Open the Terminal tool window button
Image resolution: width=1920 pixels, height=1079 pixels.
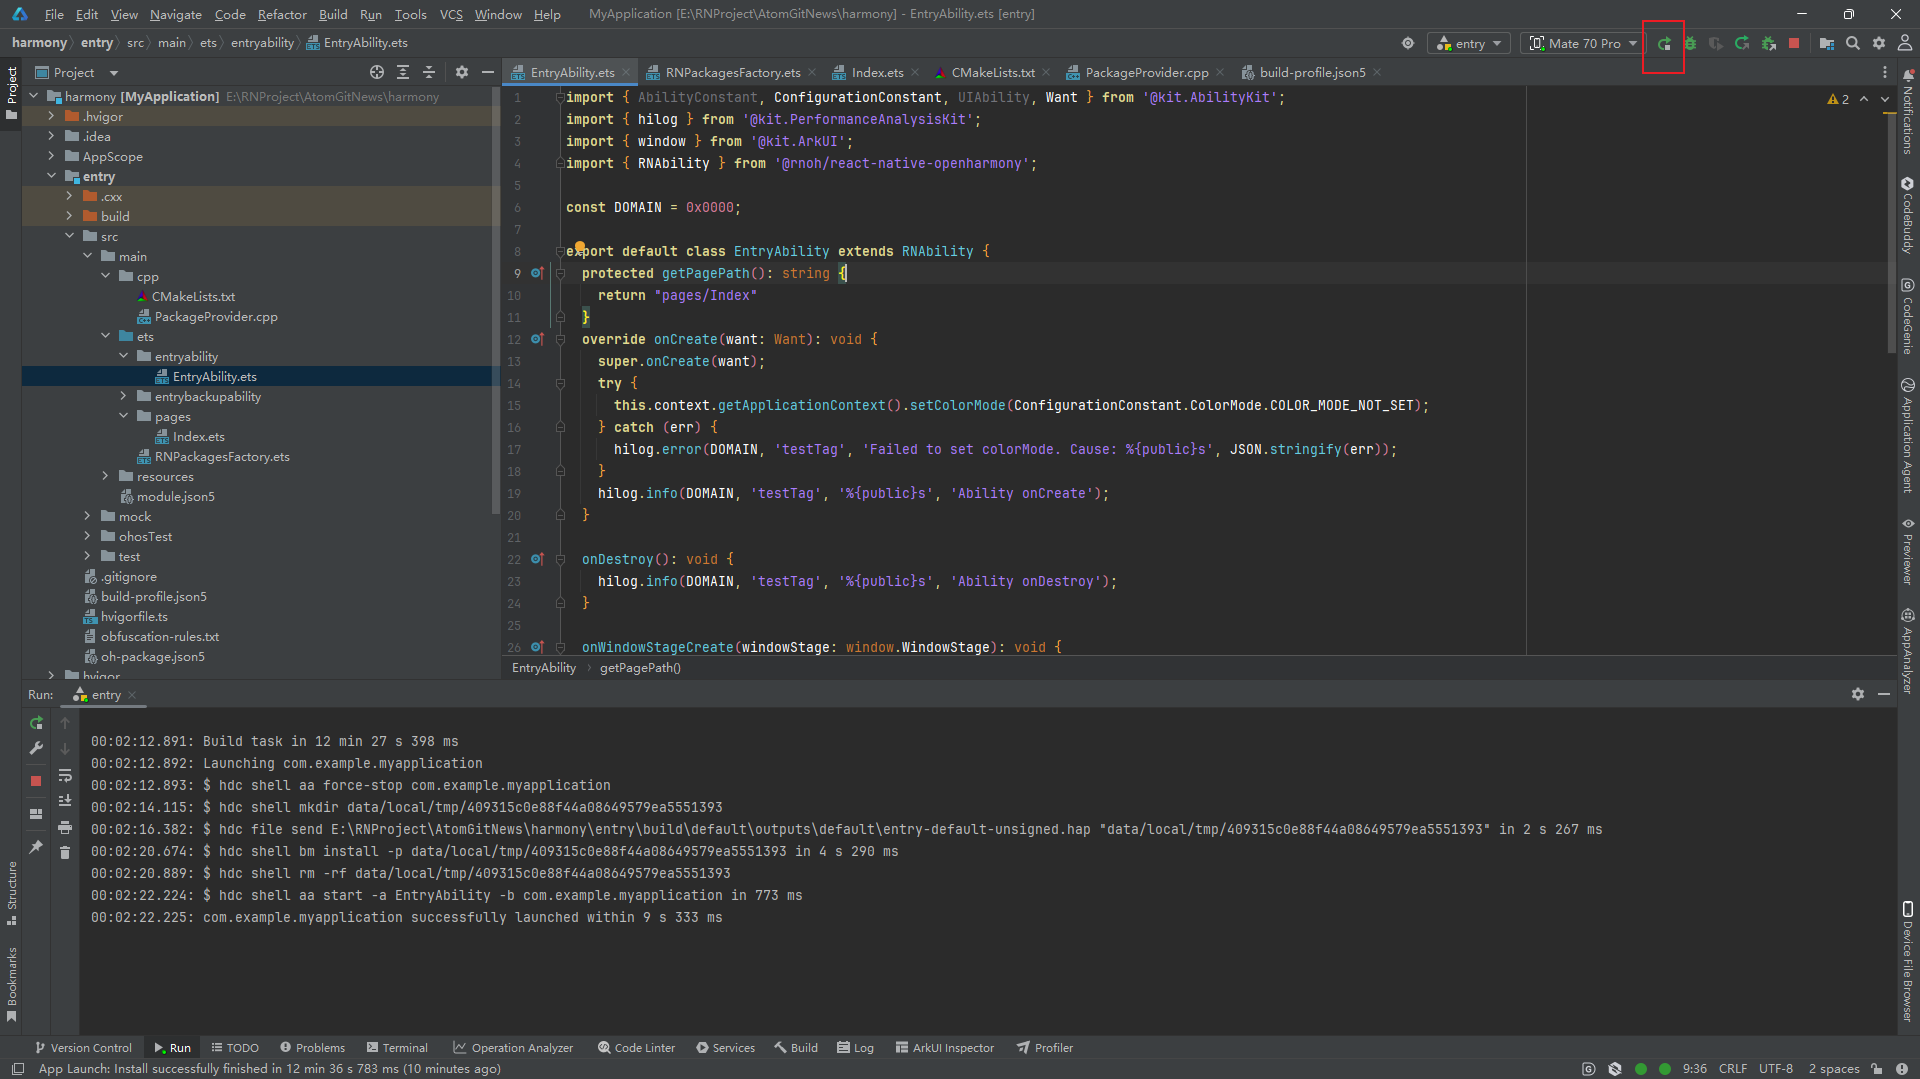pyautogui.click(x=397, y=1047)
